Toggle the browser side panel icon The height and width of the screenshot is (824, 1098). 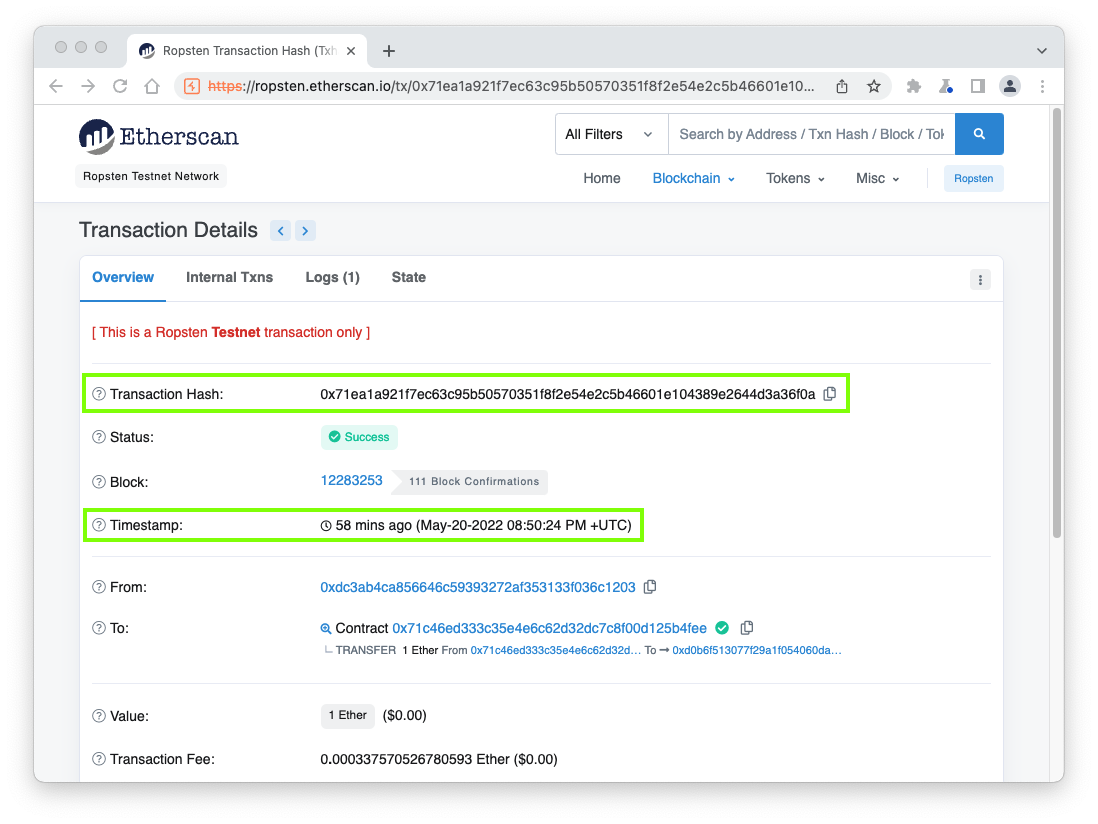(x=978, y=86)
